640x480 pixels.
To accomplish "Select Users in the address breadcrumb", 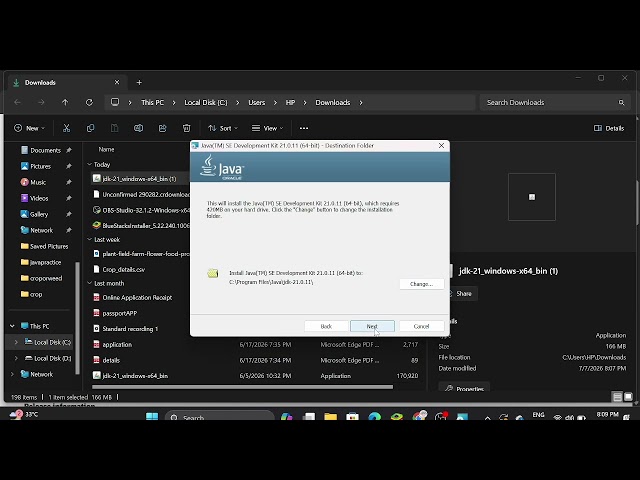I will 257,102.
